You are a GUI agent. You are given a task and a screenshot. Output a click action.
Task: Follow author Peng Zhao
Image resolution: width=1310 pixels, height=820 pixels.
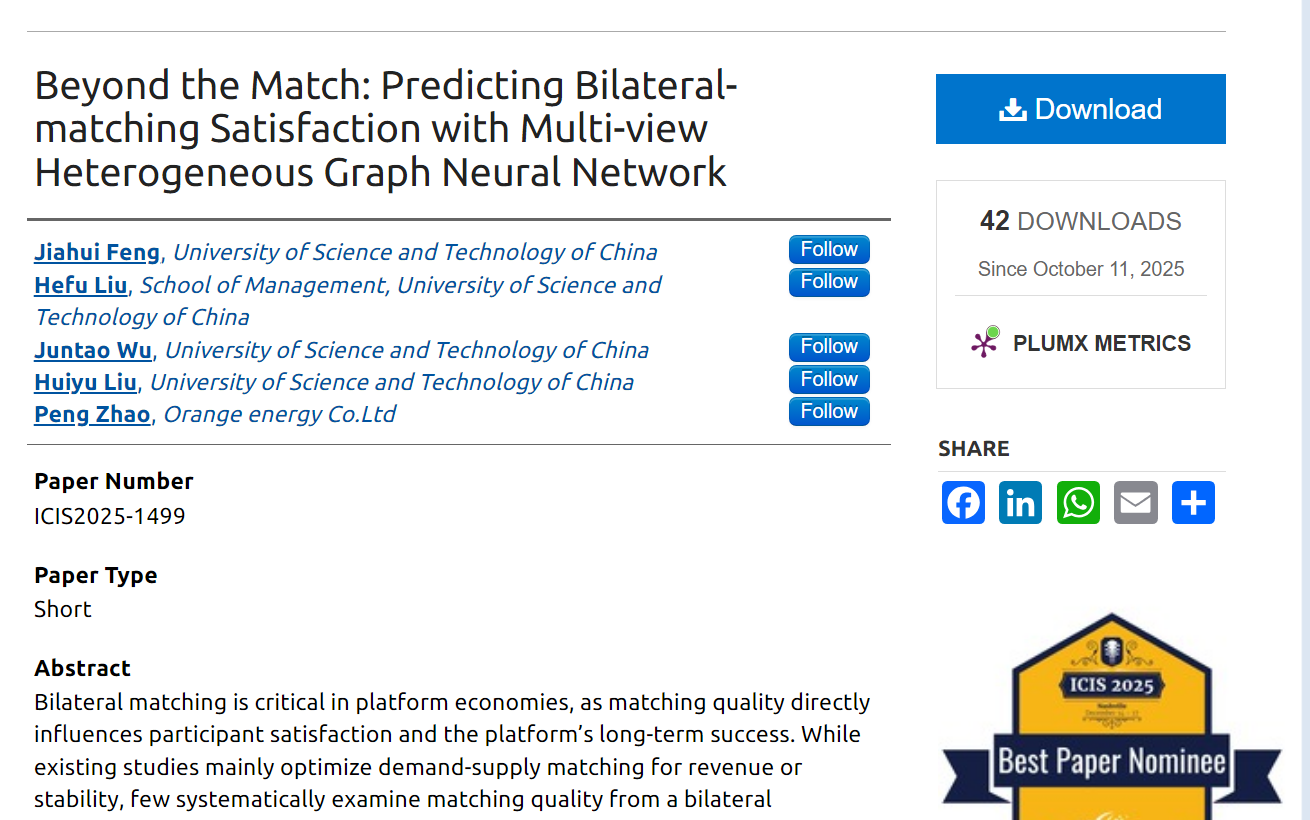(x=829, y=411)
